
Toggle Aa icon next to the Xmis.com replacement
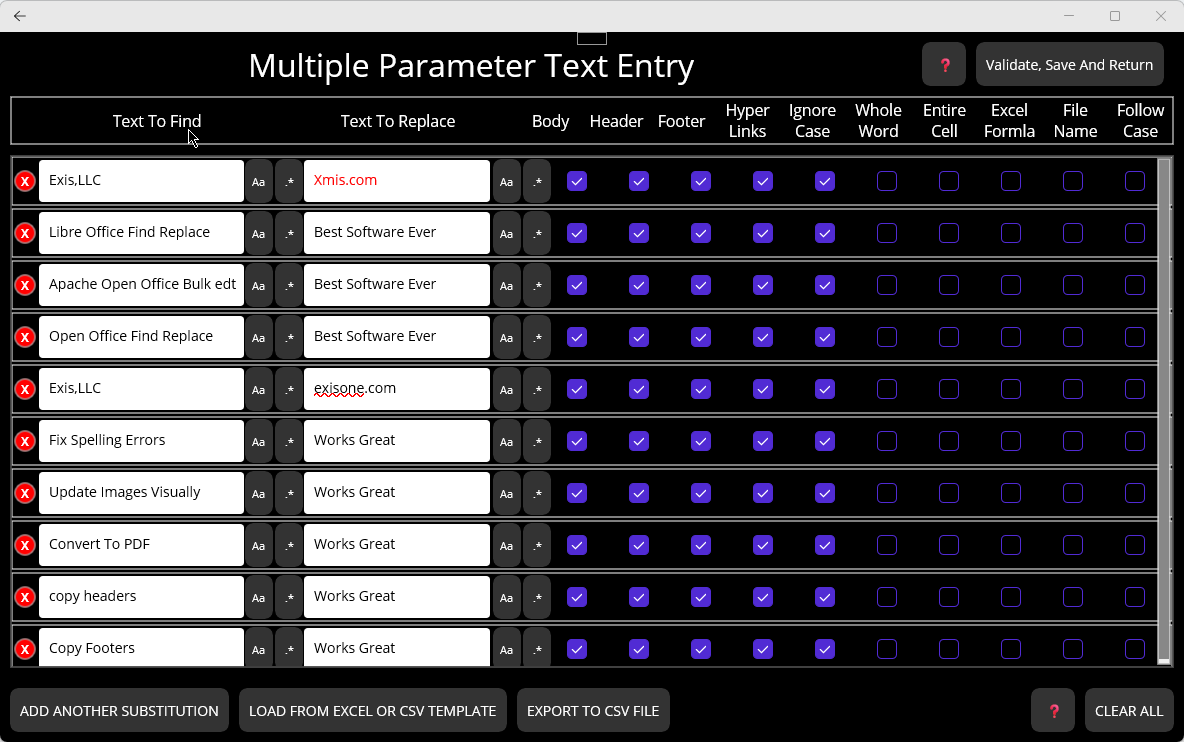[x=506, y=181]
